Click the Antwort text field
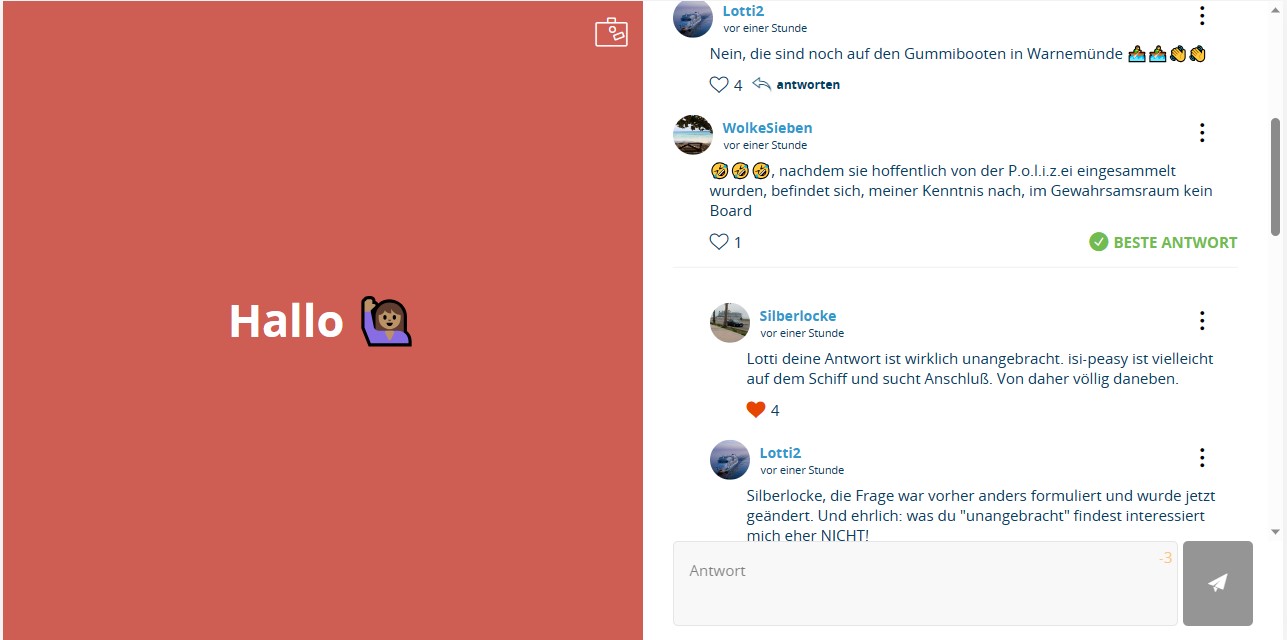This screenshot has height=640, width=1287. 925,583
